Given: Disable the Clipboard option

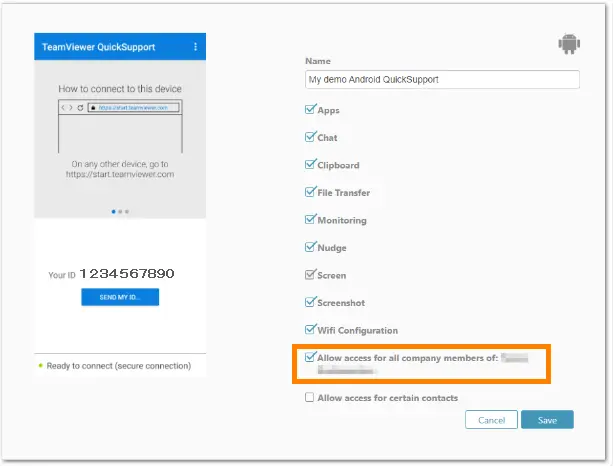Looking at the screenshot, I should point(310,164).
